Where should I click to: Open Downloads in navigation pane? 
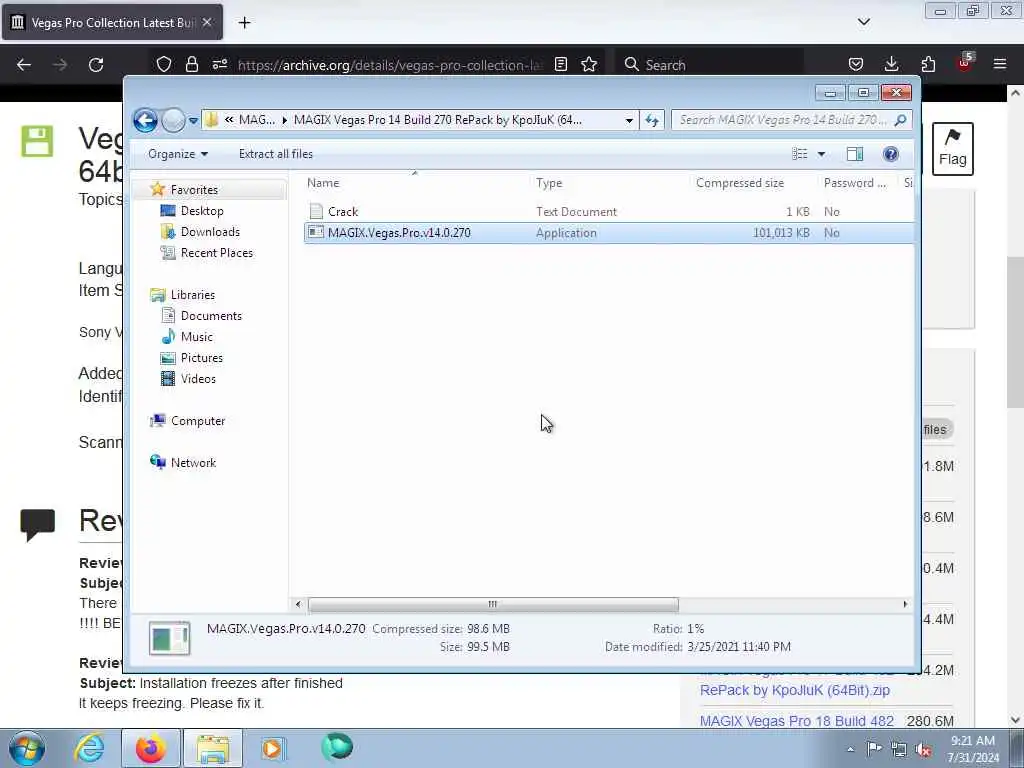210,232
